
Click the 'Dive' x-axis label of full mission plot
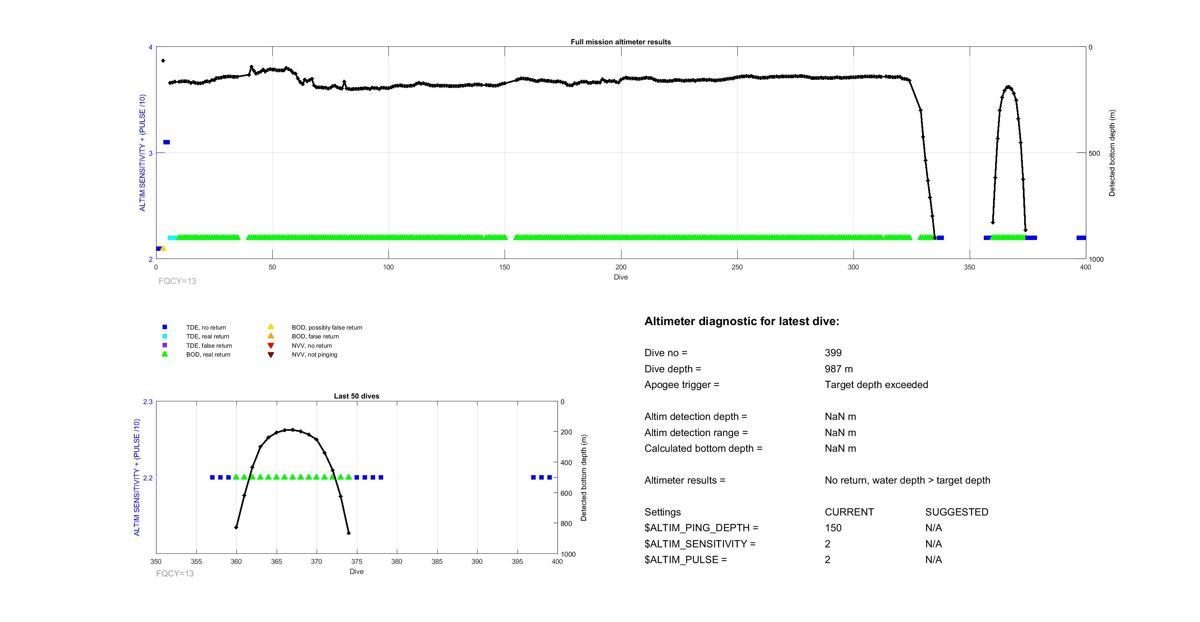click(621, 277)
